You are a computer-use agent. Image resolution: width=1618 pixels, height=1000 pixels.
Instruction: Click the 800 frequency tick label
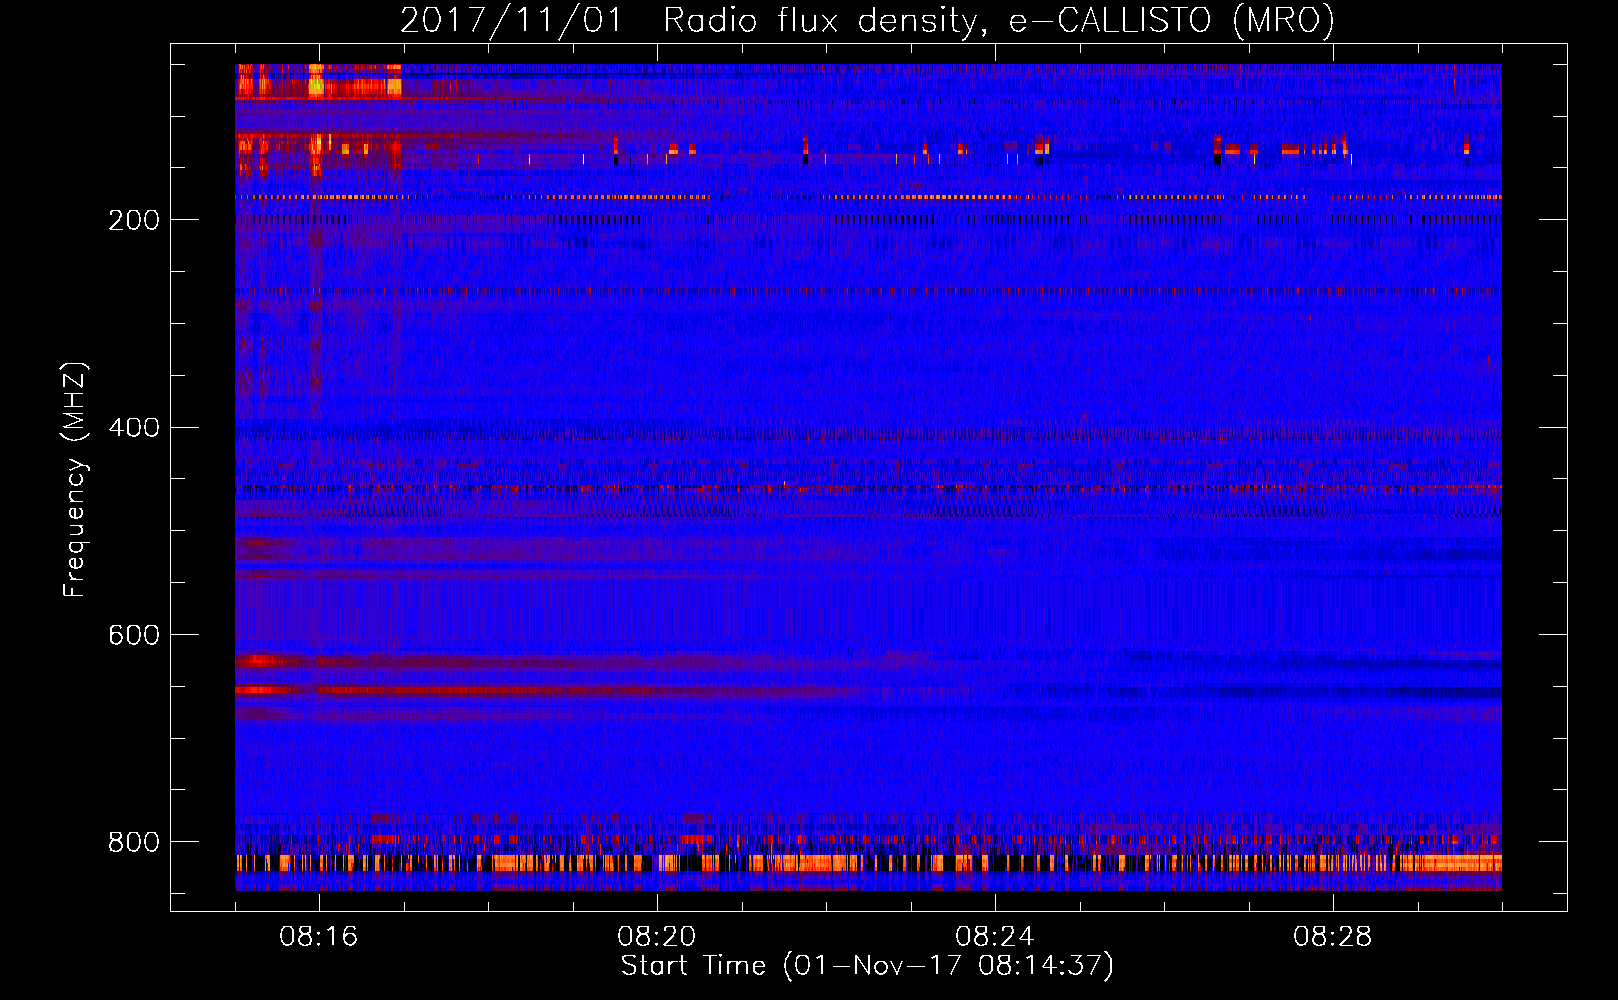point(134,843)
